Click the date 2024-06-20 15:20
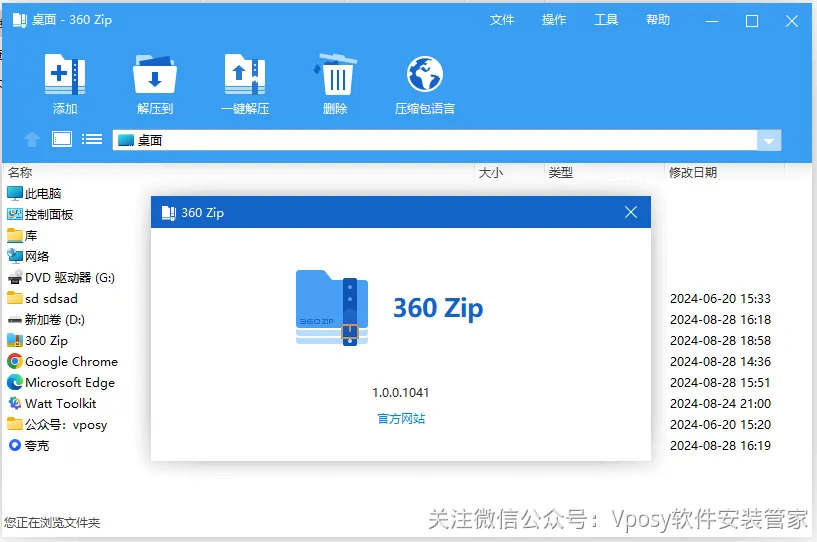Viewport: 817px width, 542px height. click(720, 424)
